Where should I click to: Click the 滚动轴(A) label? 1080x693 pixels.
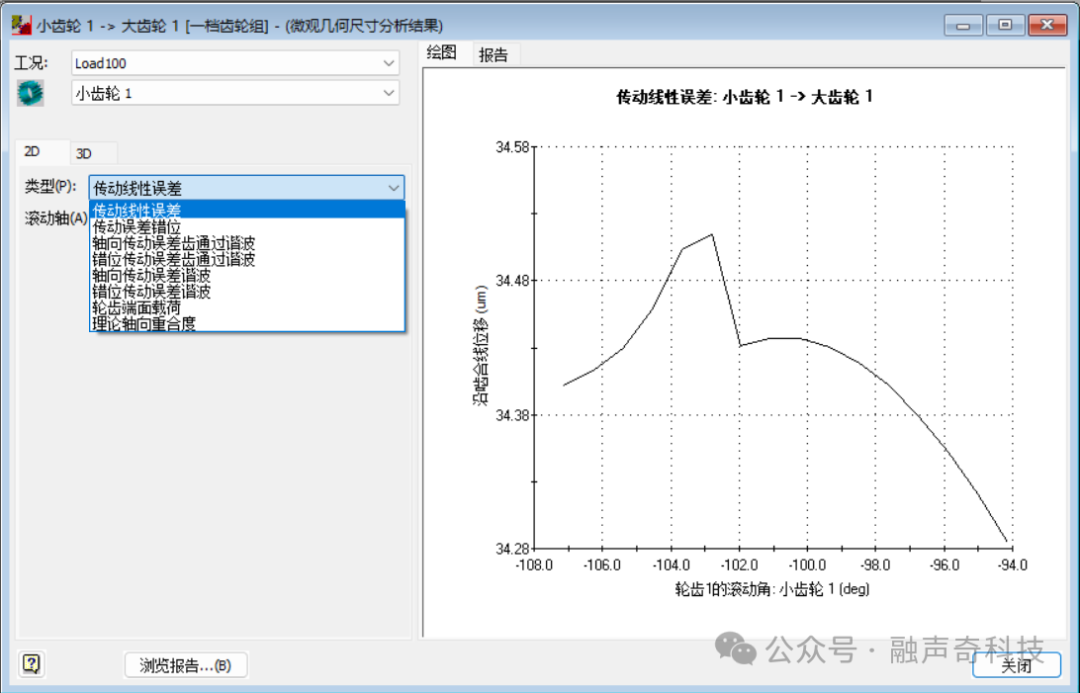56,218
